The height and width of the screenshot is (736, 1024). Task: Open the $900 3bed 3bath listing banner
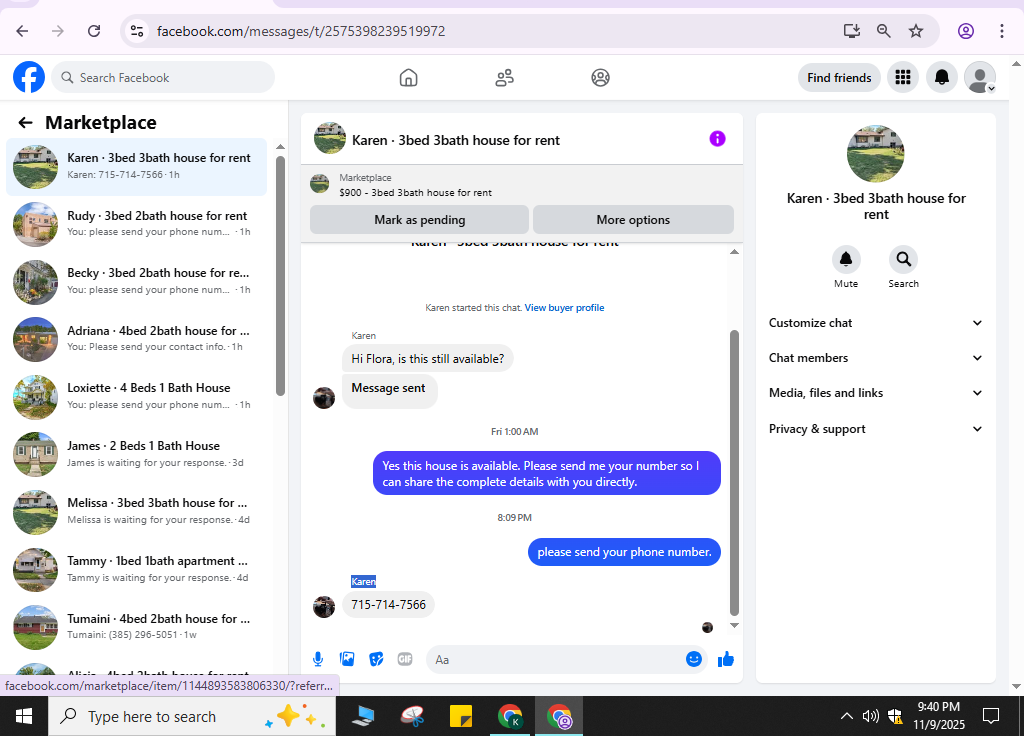click(522, 185)
